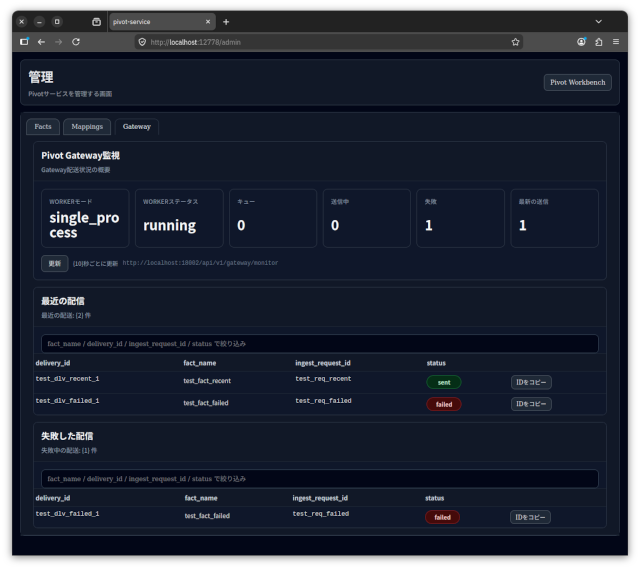Image resolution: width=640 pixels, height=569 pixels.
Task: Open the Firefox account icon
Action: pos(581,42)
